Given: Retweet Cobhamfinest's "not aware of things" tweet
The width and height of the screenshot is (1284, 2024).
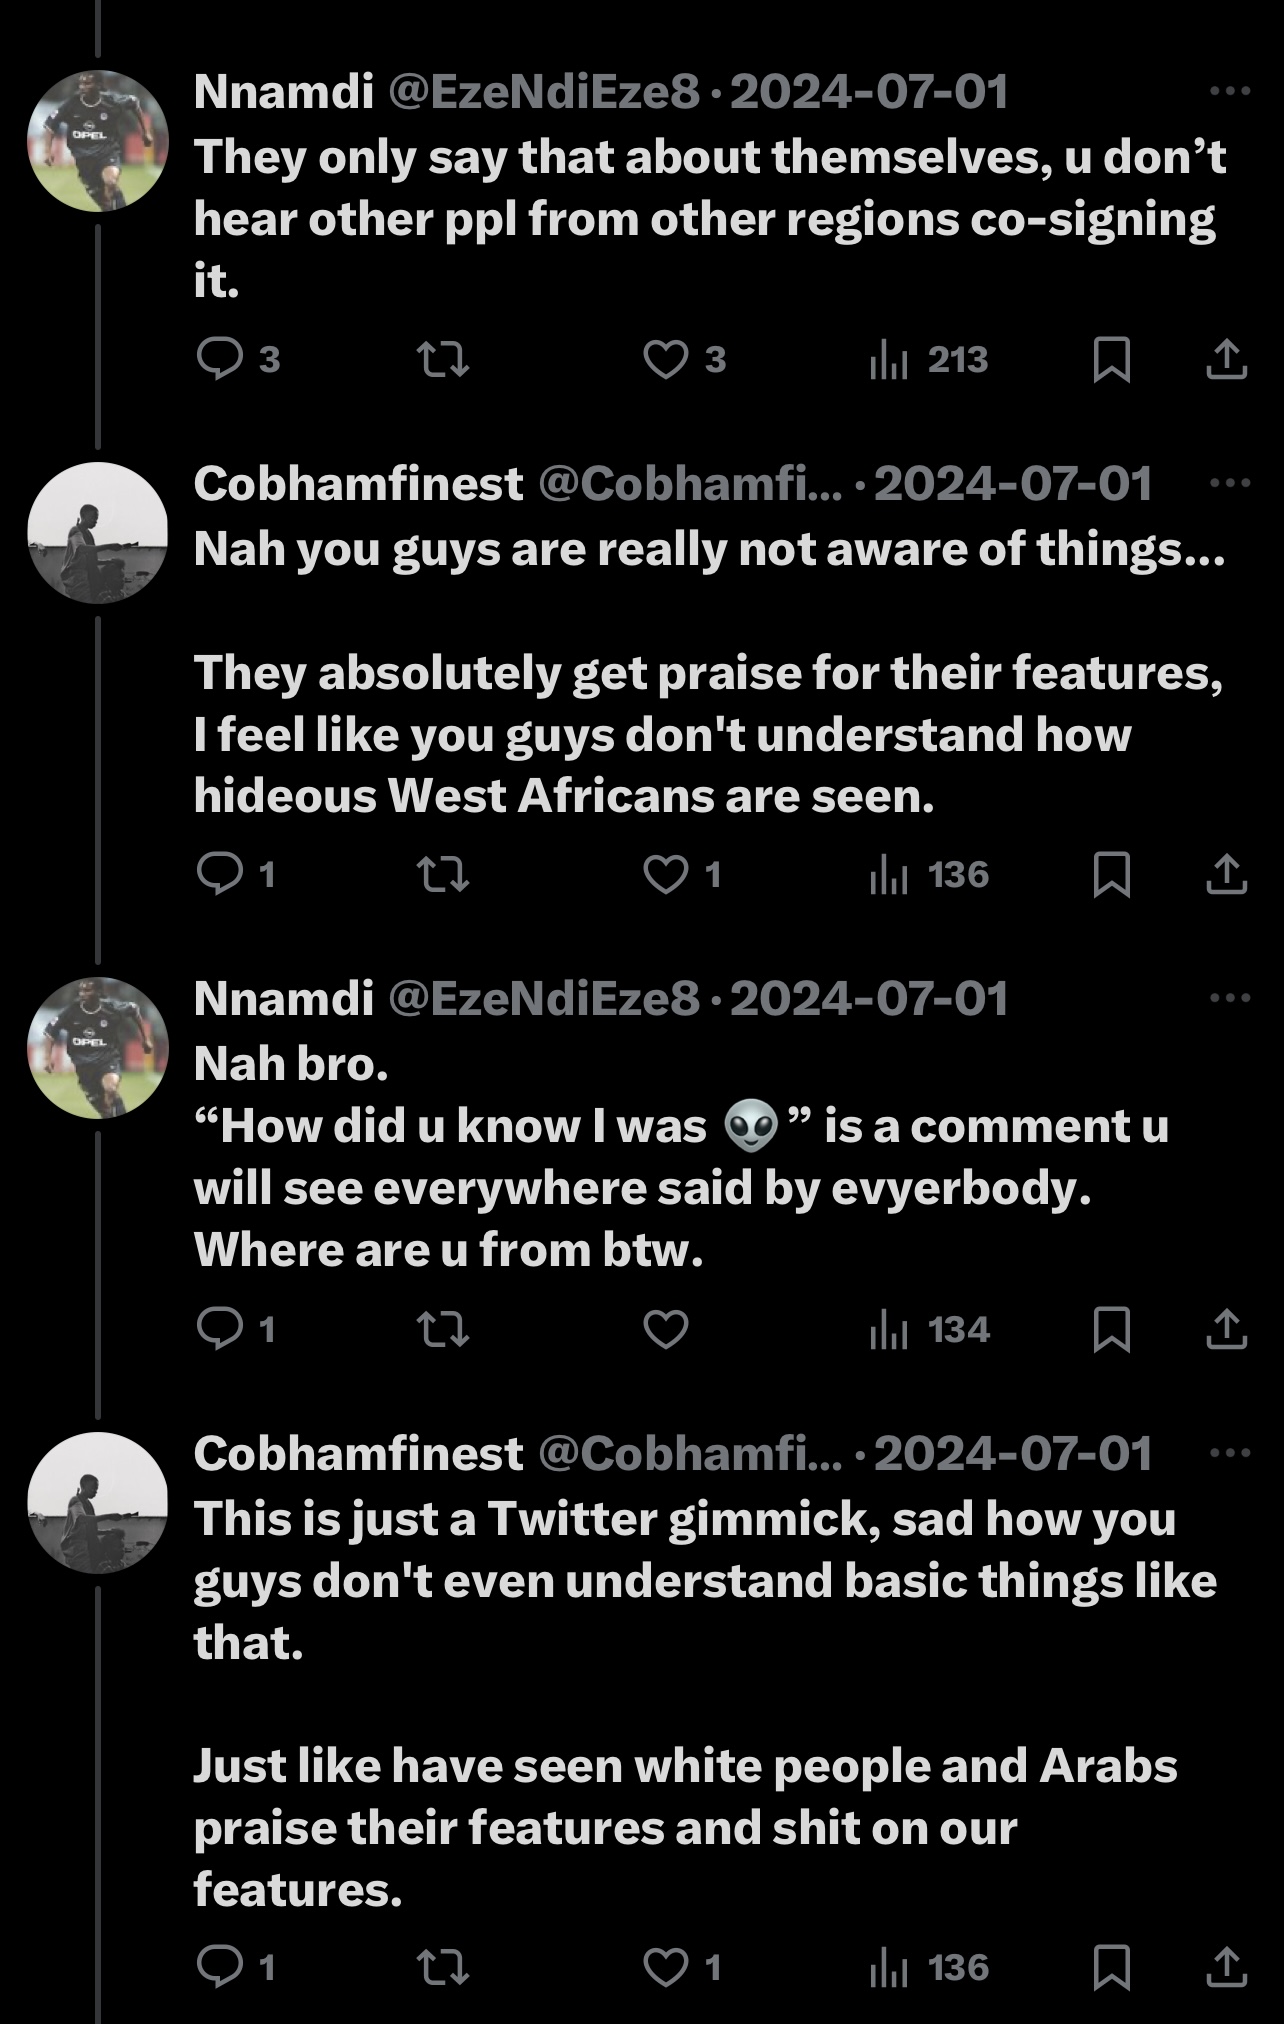Looking at the screenshot, I should click(442, 875).
